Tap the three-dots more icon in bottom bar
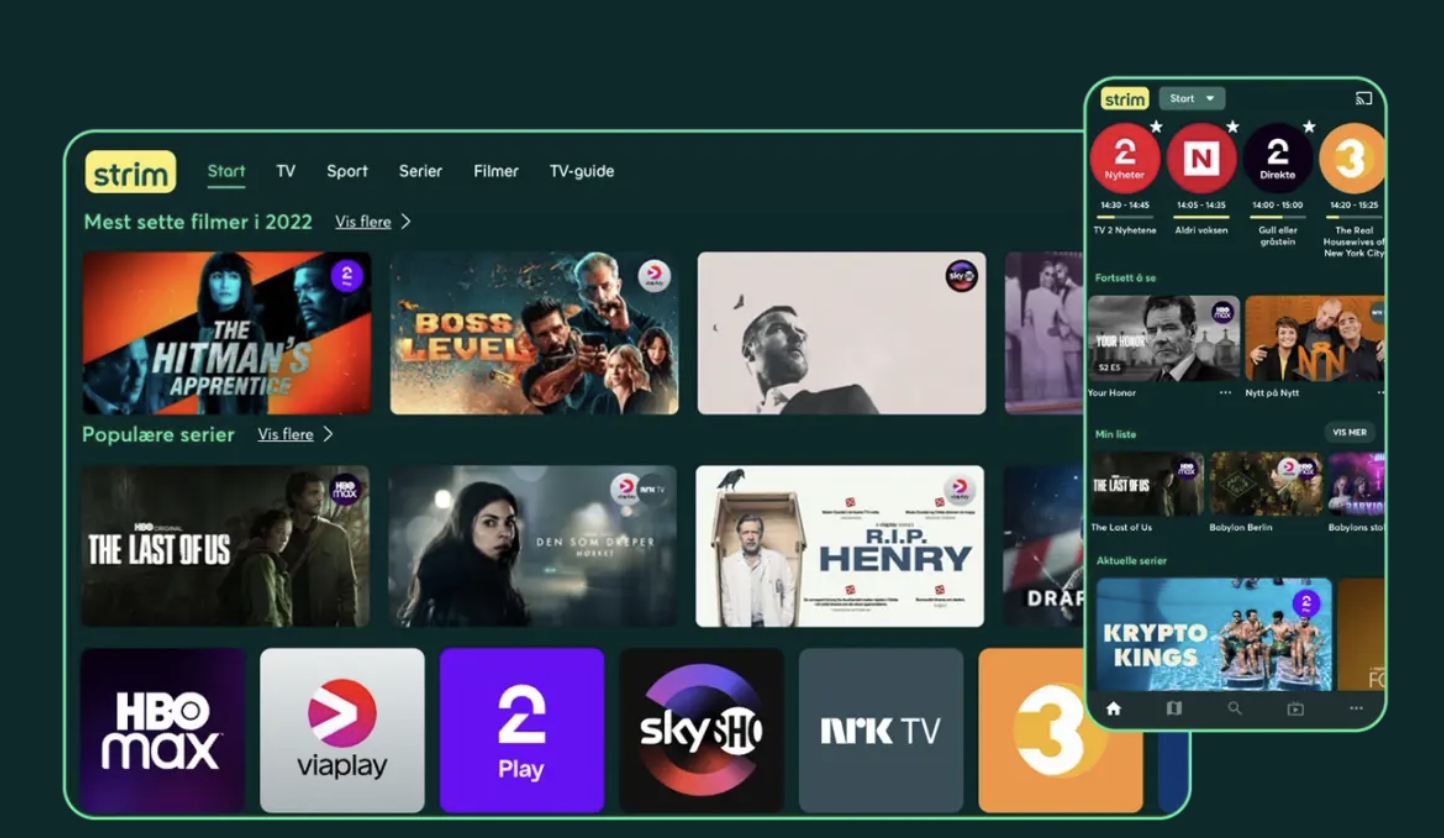Image resolution: width=1444 pixels, height=838 pixels. tap(1356, 708)
